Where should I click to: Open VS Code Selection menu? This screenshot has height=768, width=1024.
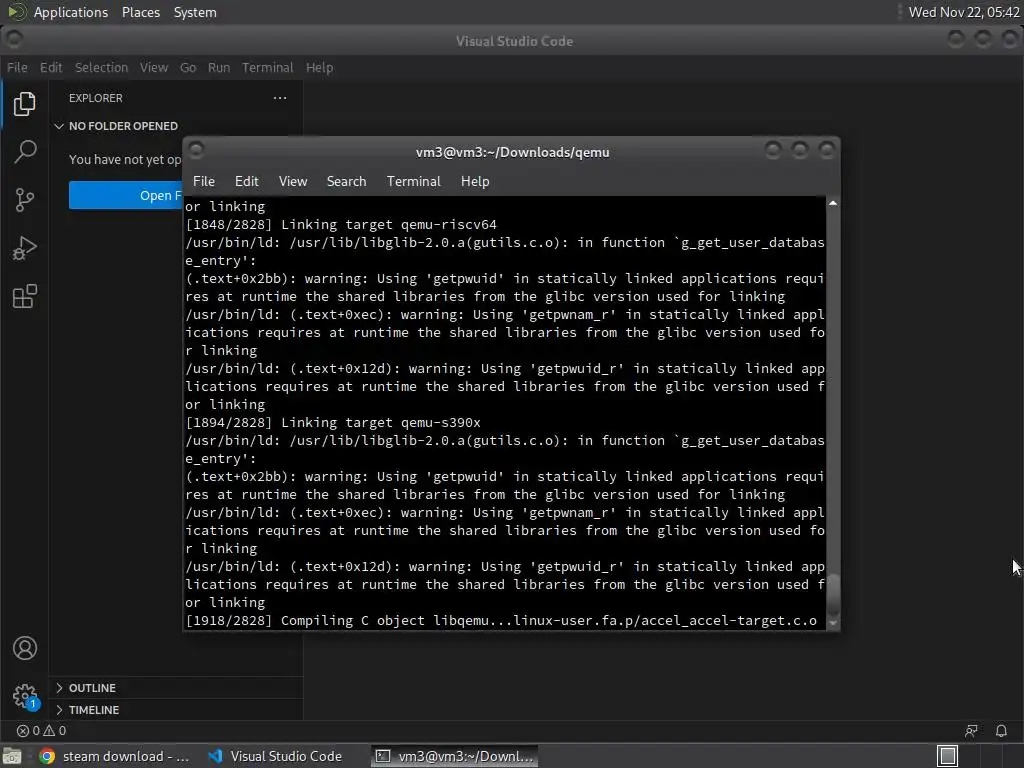[x=101, y=67]
